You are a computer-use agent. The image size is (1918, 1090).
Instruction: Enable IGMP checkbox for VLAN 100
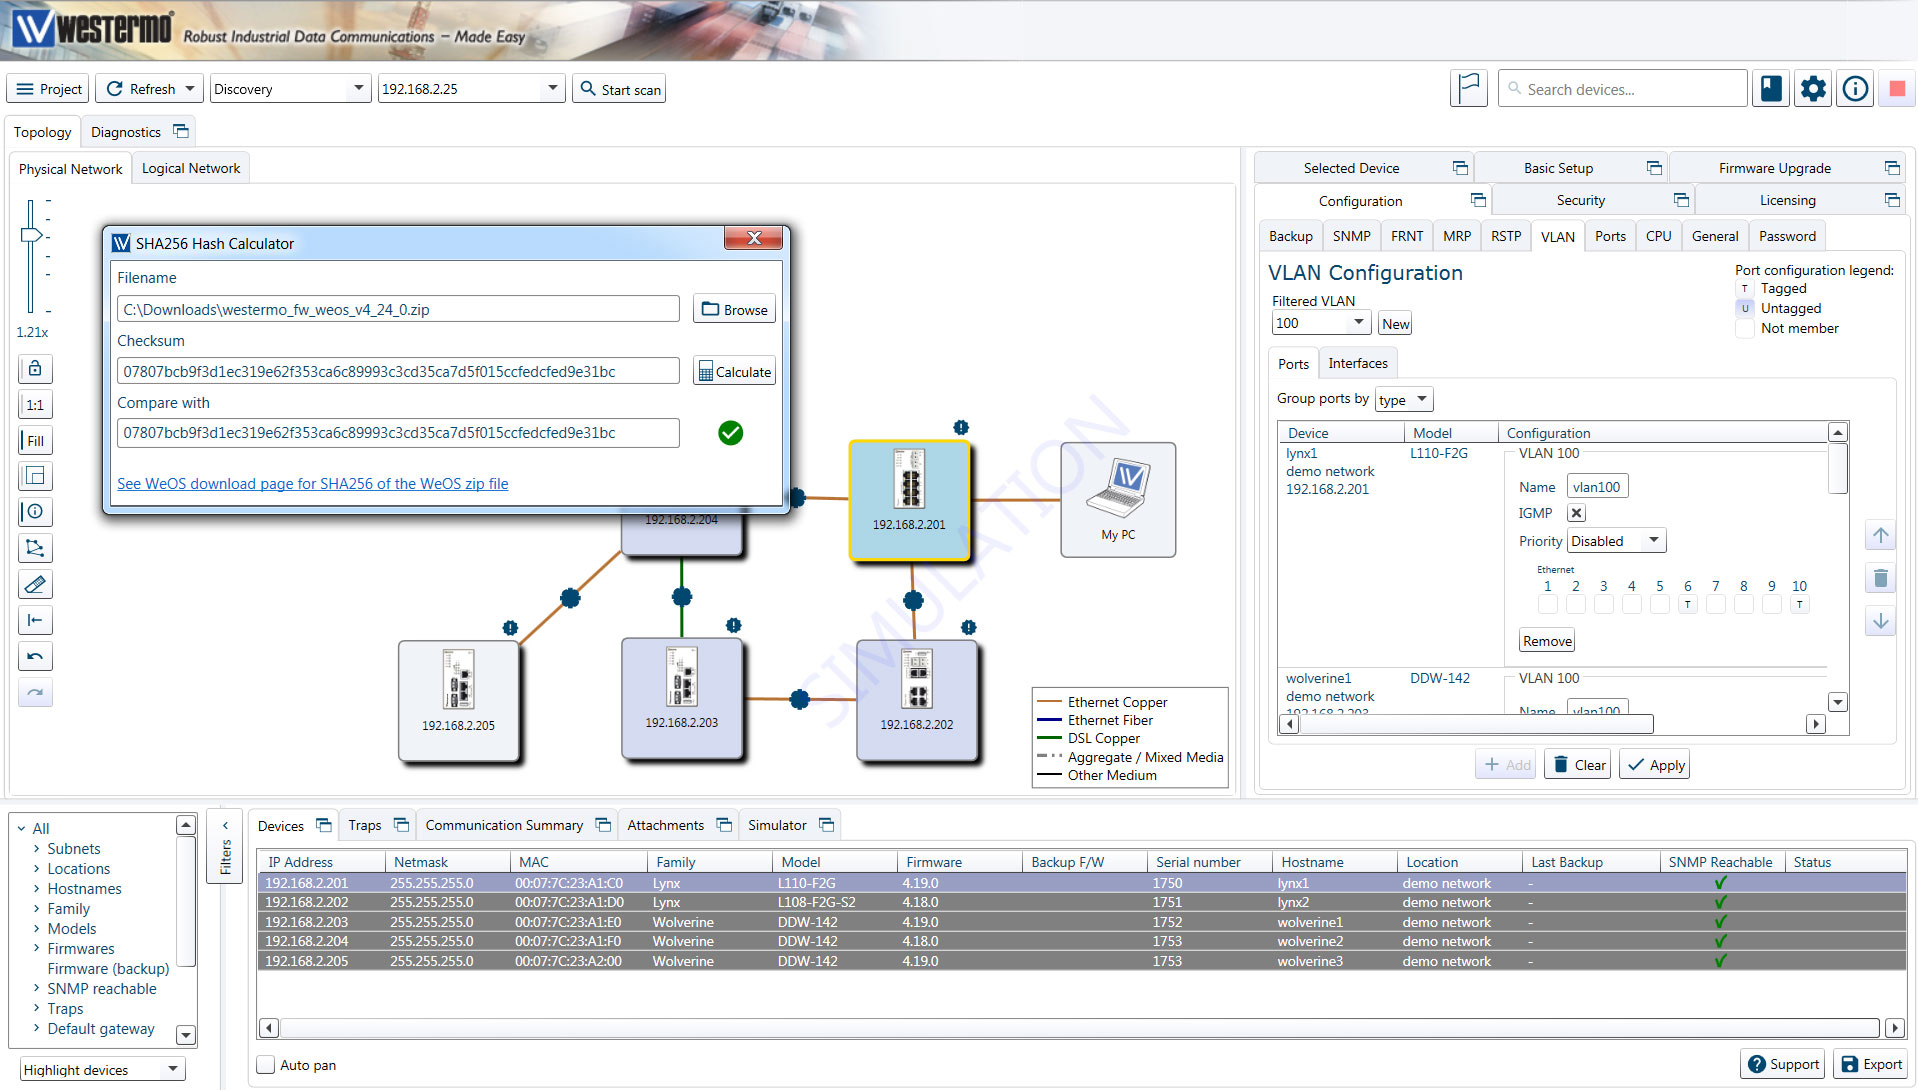point(1576,512)
